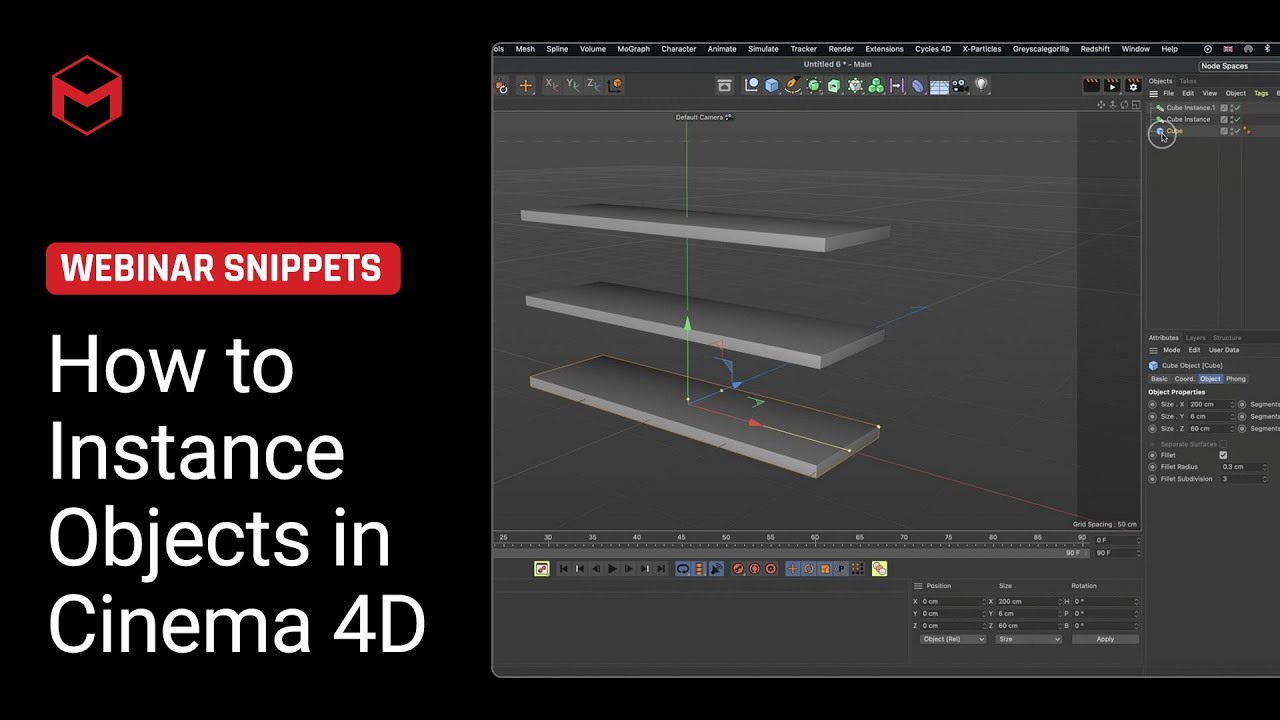Screen dimensions: 1280x720
Task: Open Edit Render Settings gear clapperboard
Action: point(1133,86)
